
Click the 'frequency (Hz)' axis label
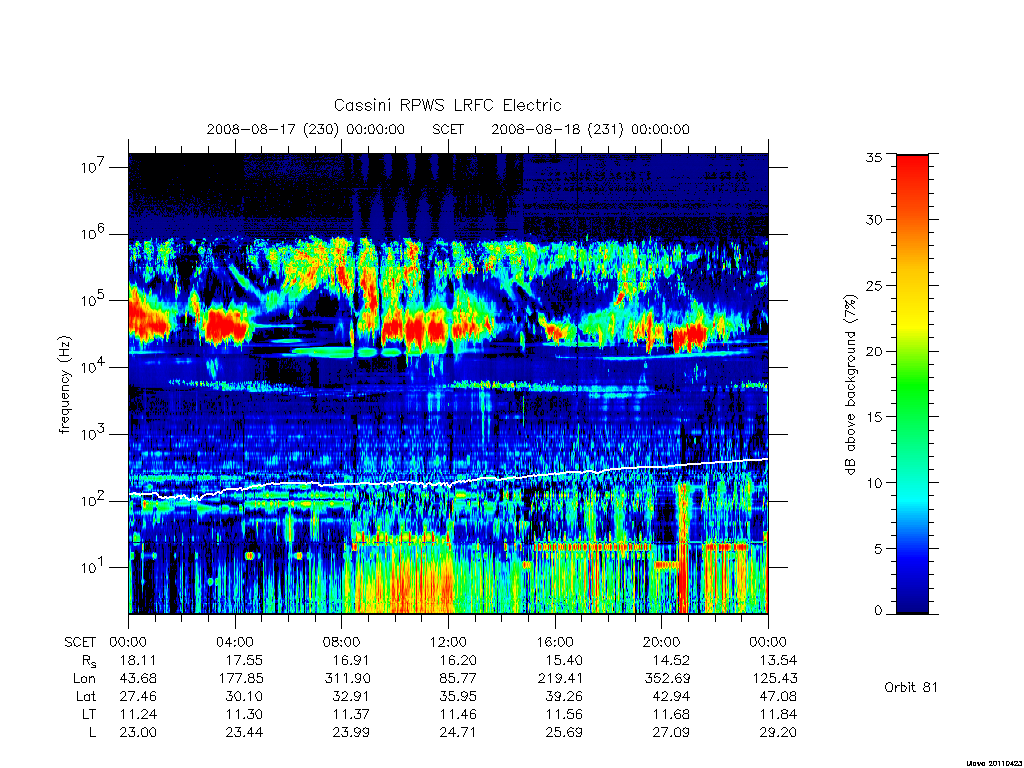click(65, 385)
